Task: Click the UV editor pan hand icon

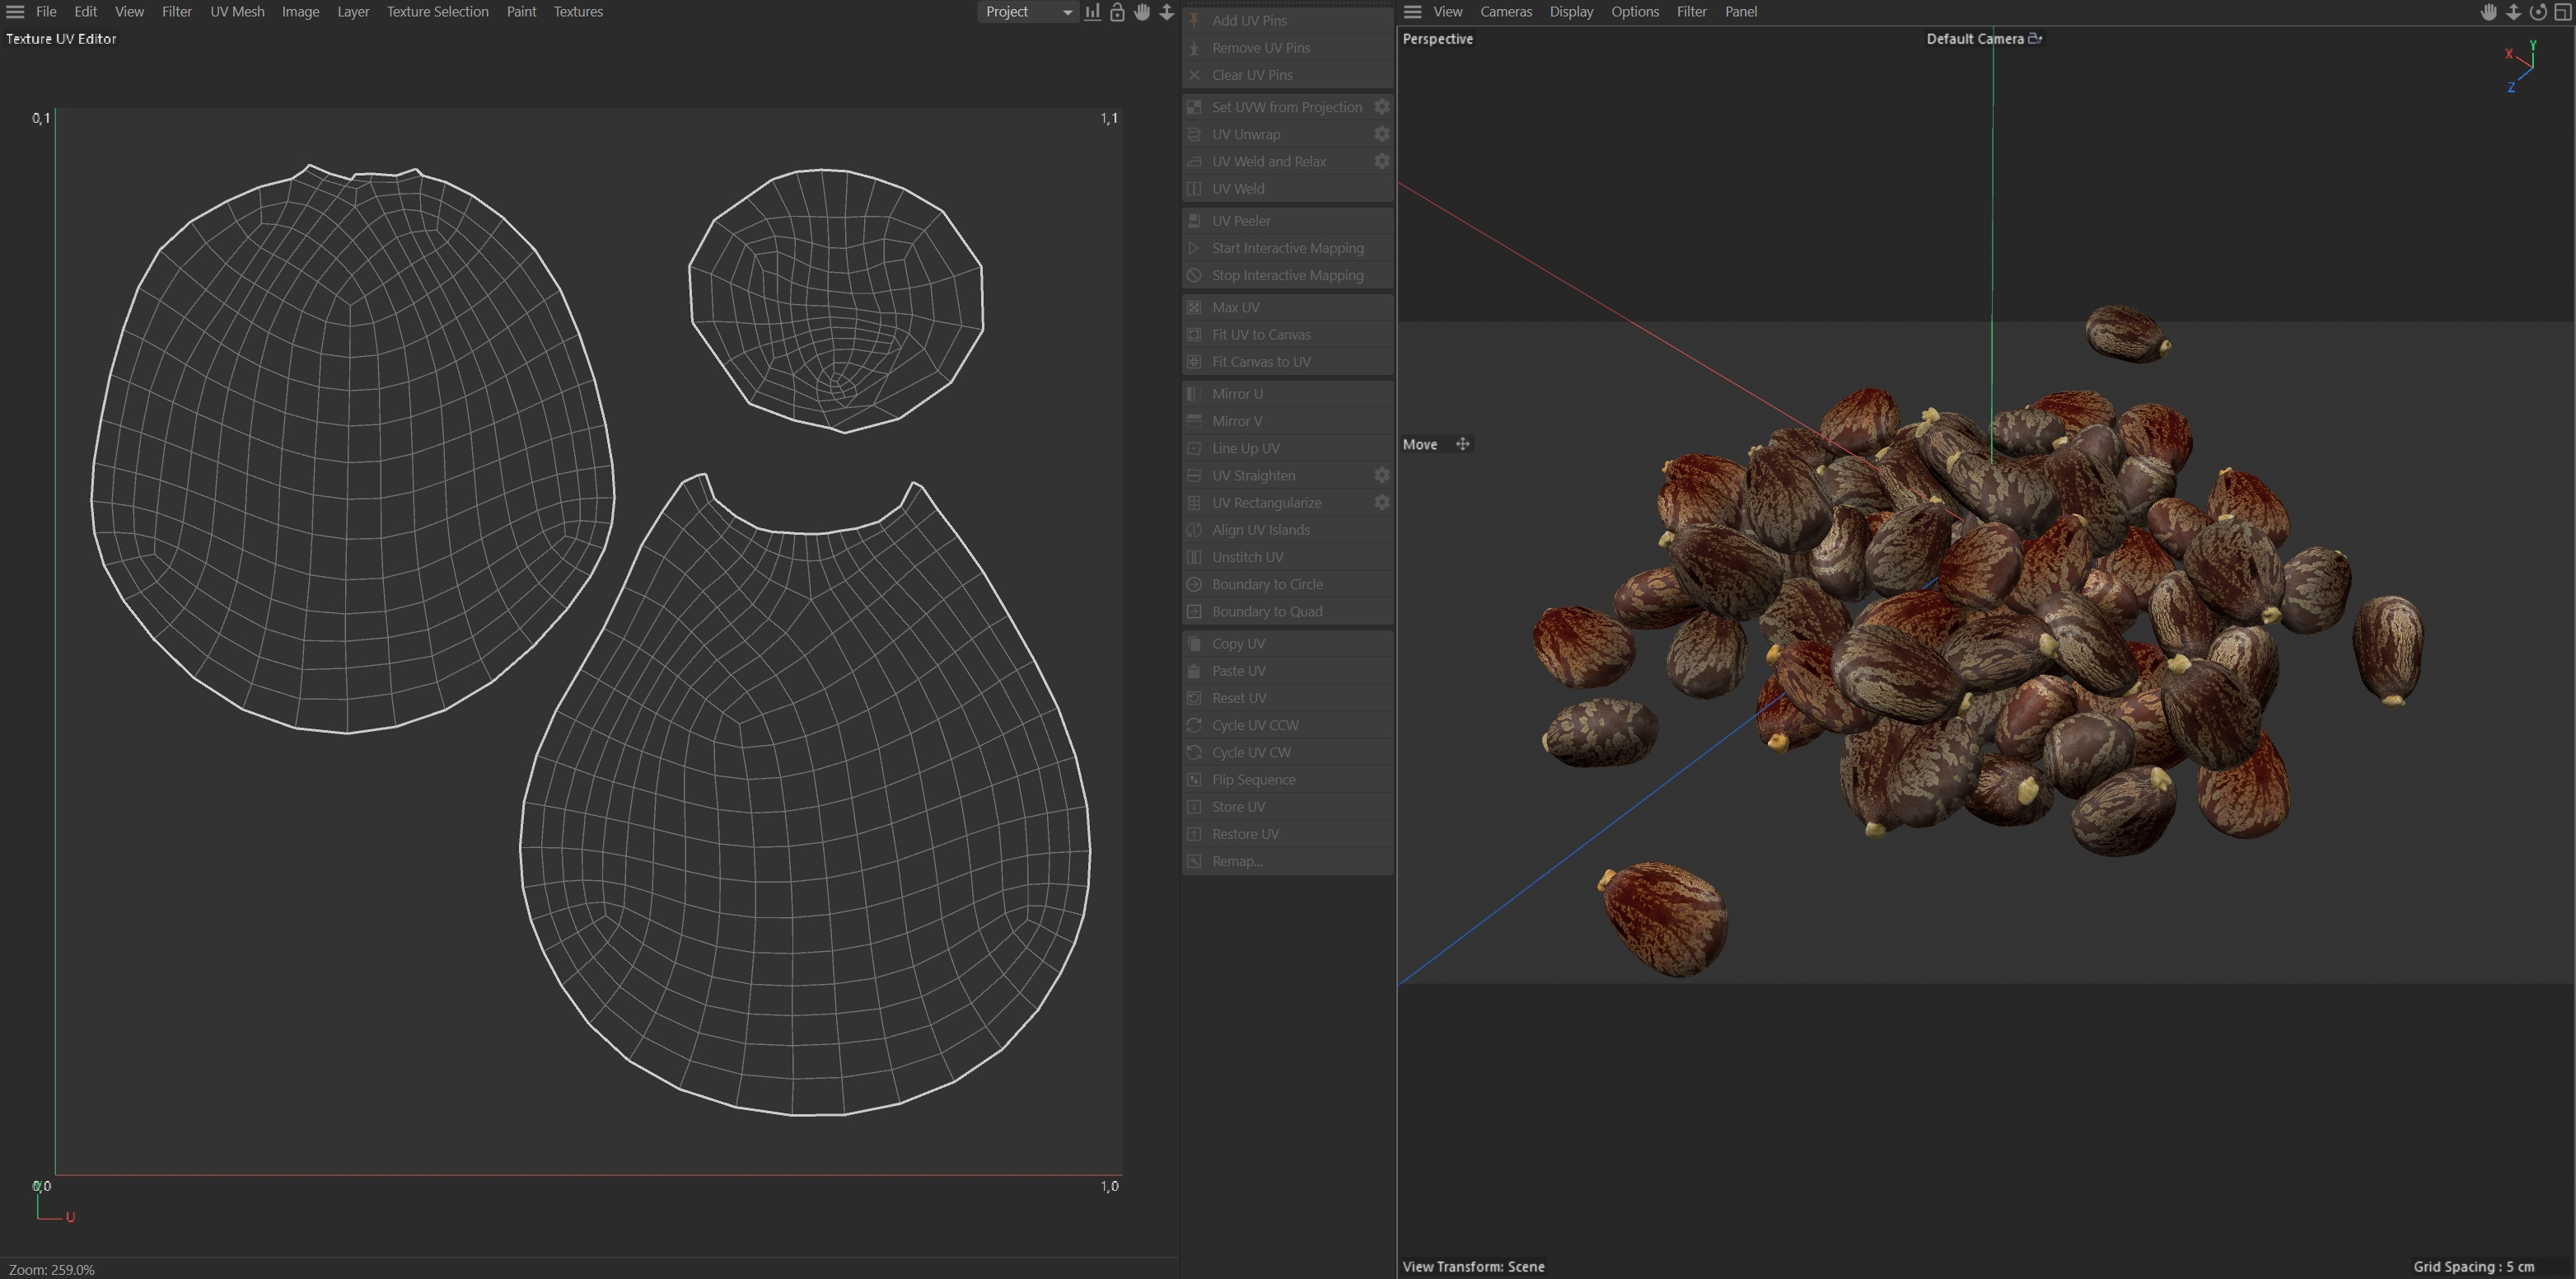Action: [x=1142, y=12]
